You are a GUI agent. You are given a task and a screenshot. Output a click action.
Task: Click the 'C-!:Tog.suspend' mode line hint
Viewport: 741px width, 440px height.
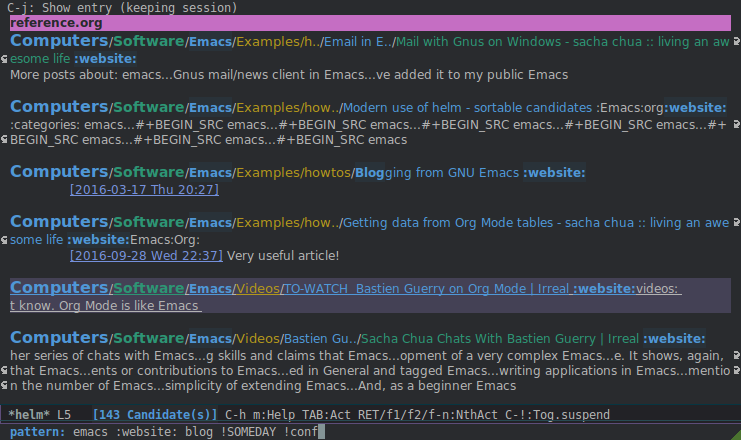(558, 415)
